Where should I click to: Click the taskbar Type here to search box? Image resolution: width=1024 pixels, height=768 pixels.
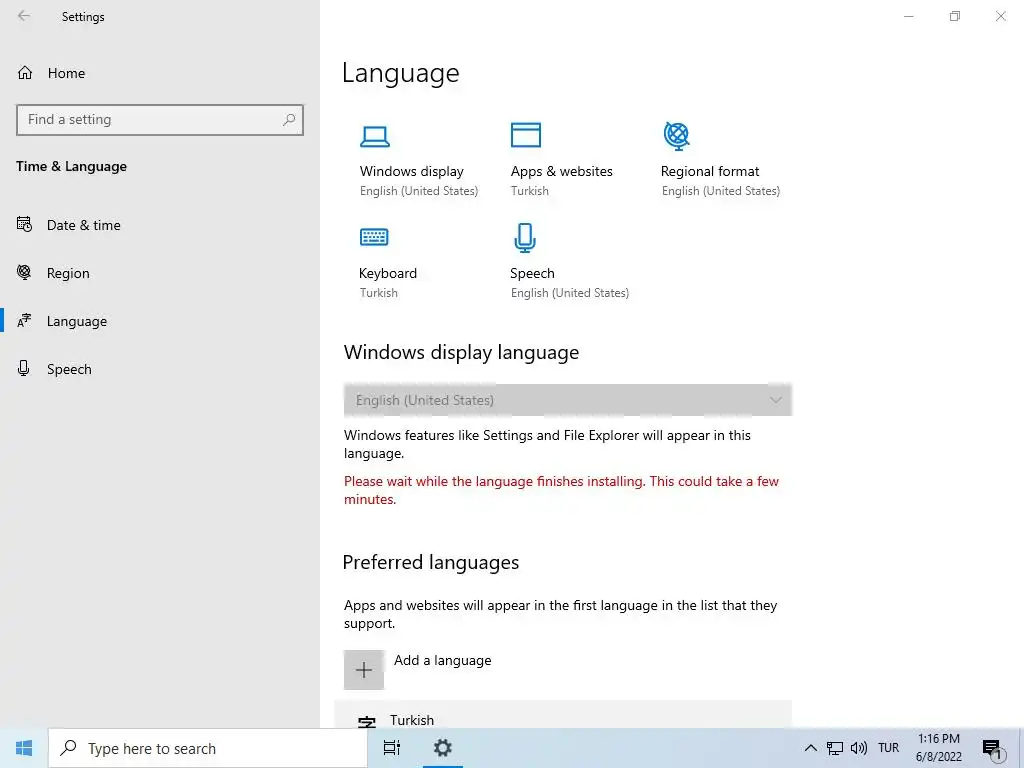point(208,748)
